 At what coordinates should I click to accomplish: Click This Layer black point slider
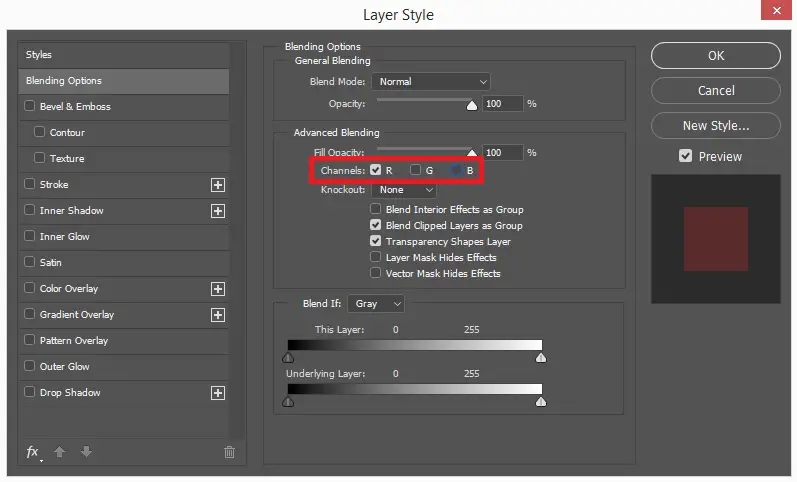(x=288, y=358)
